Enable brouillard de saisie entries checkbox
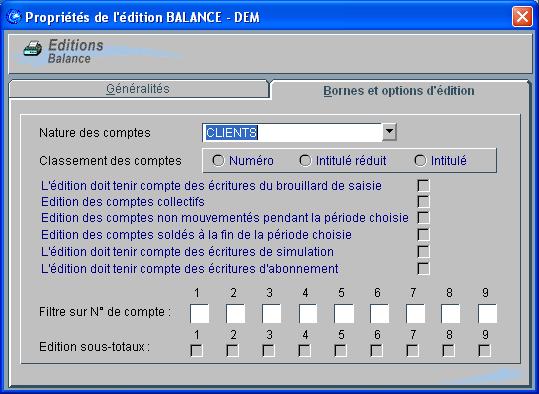Image resolution: width=539 pixels, height=394 pixels. point(423,185)
